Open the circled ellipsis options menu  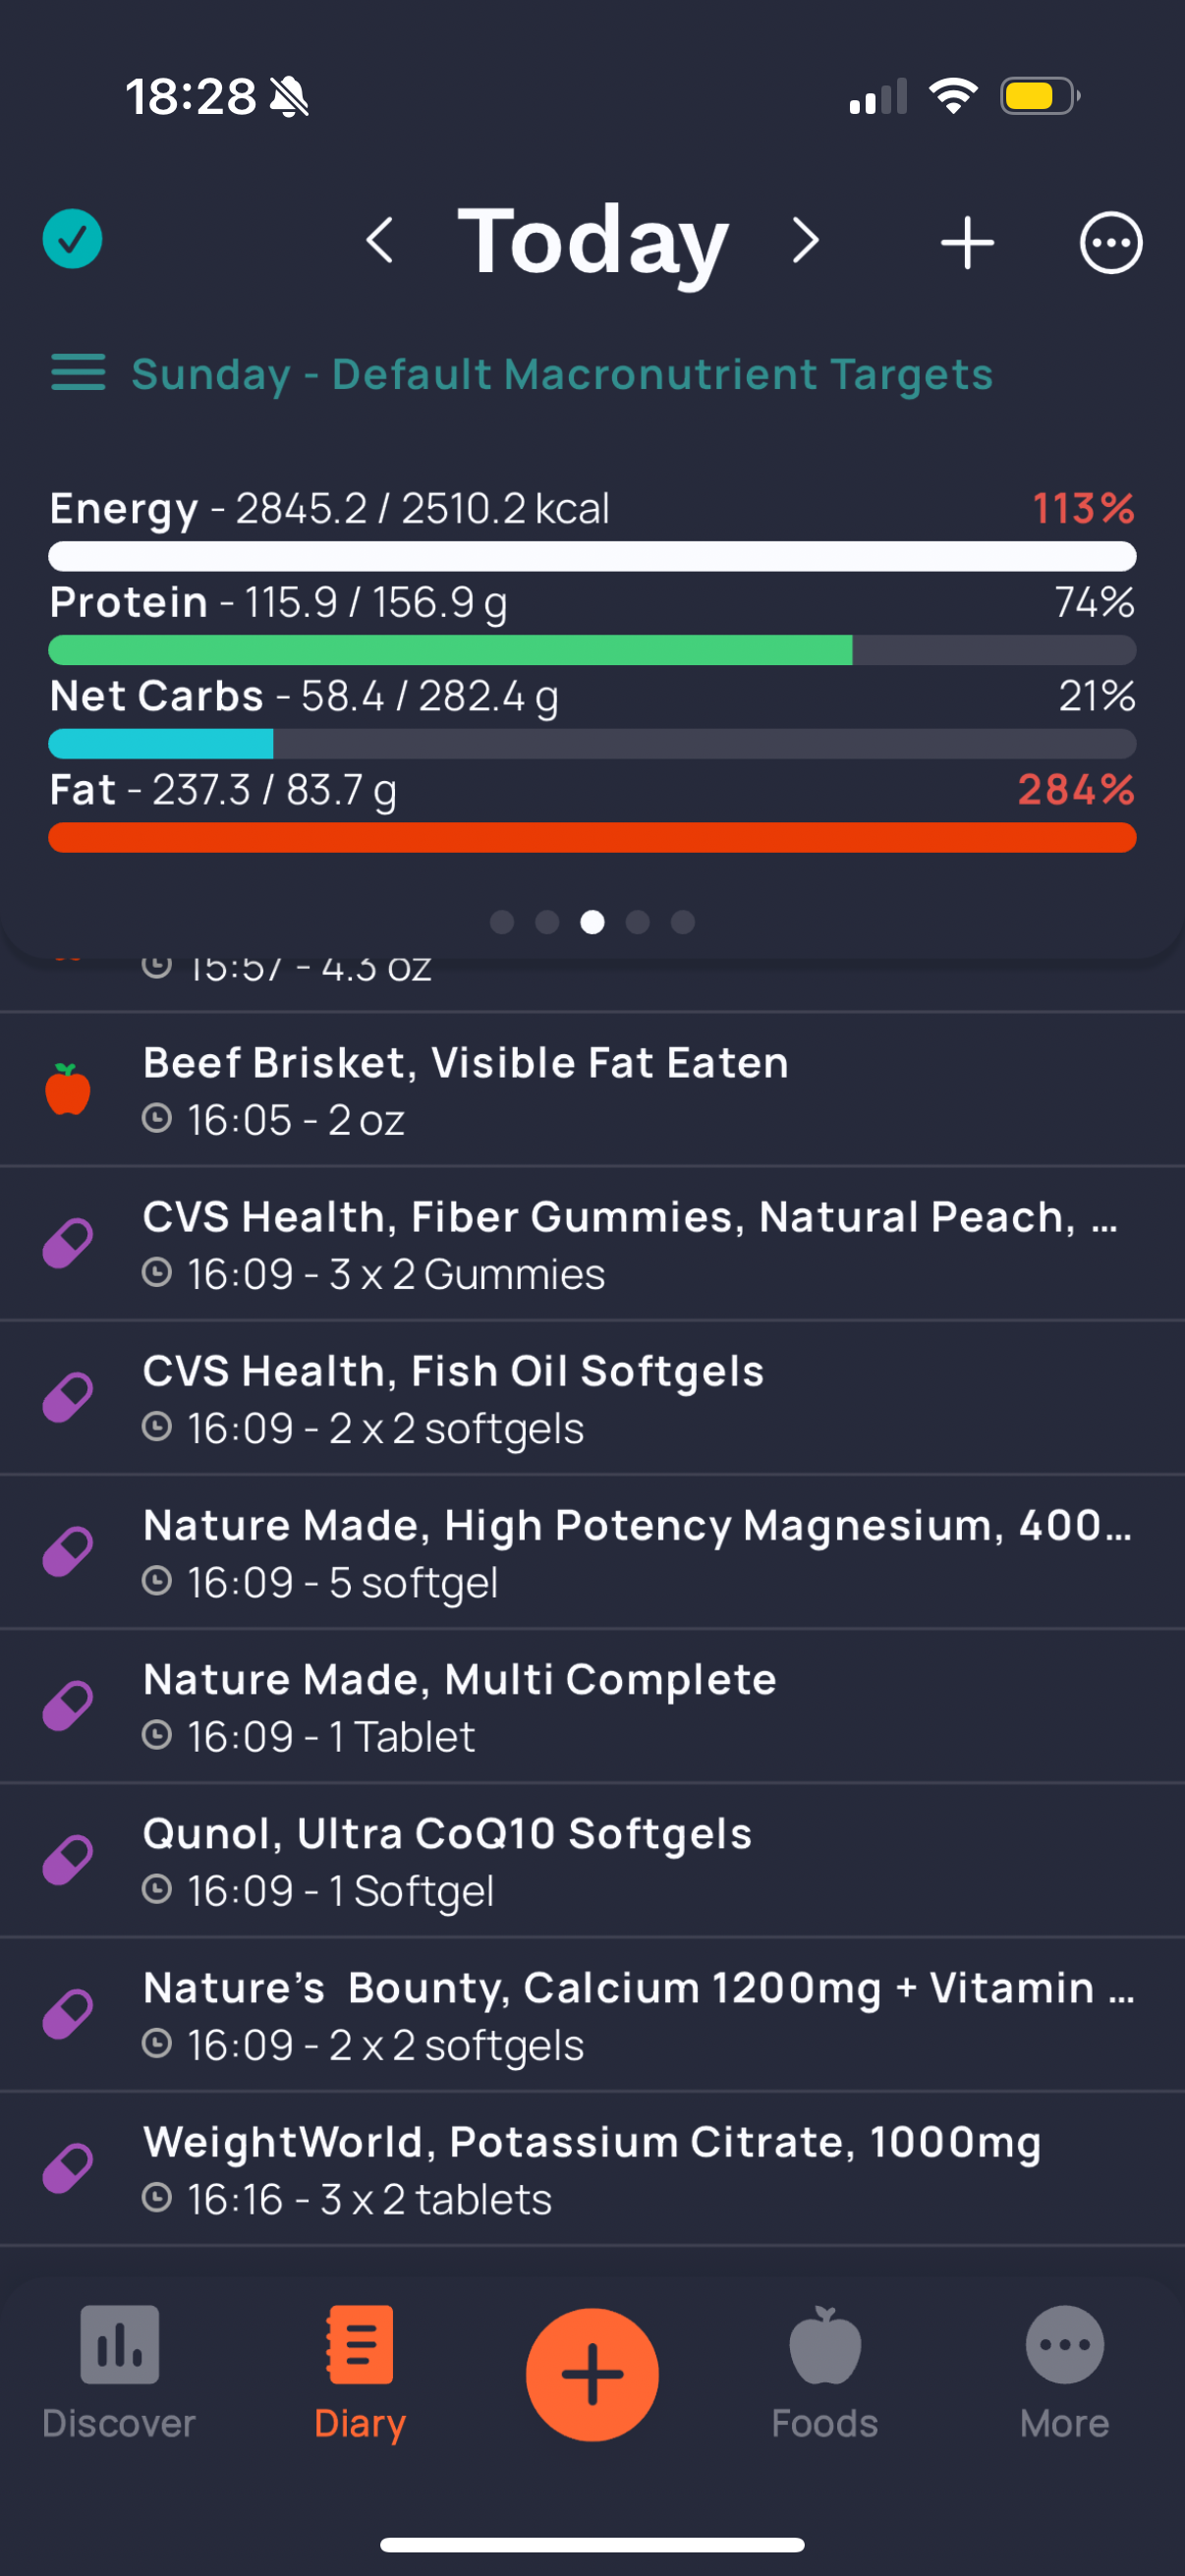(x=1110, y=243)
